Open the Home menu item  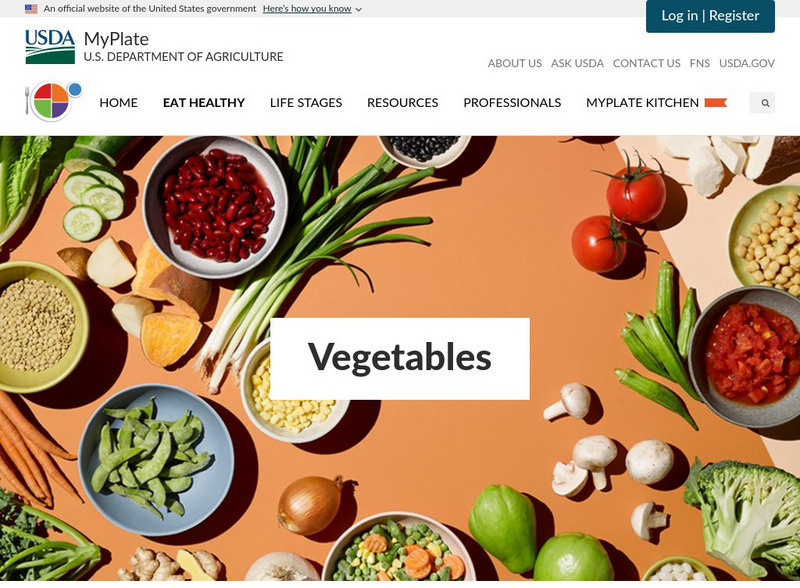[x=118, y=103]
